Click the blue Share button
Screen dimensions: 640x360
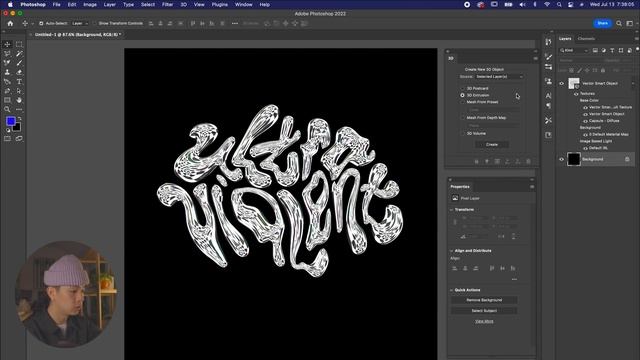[602, 23]
